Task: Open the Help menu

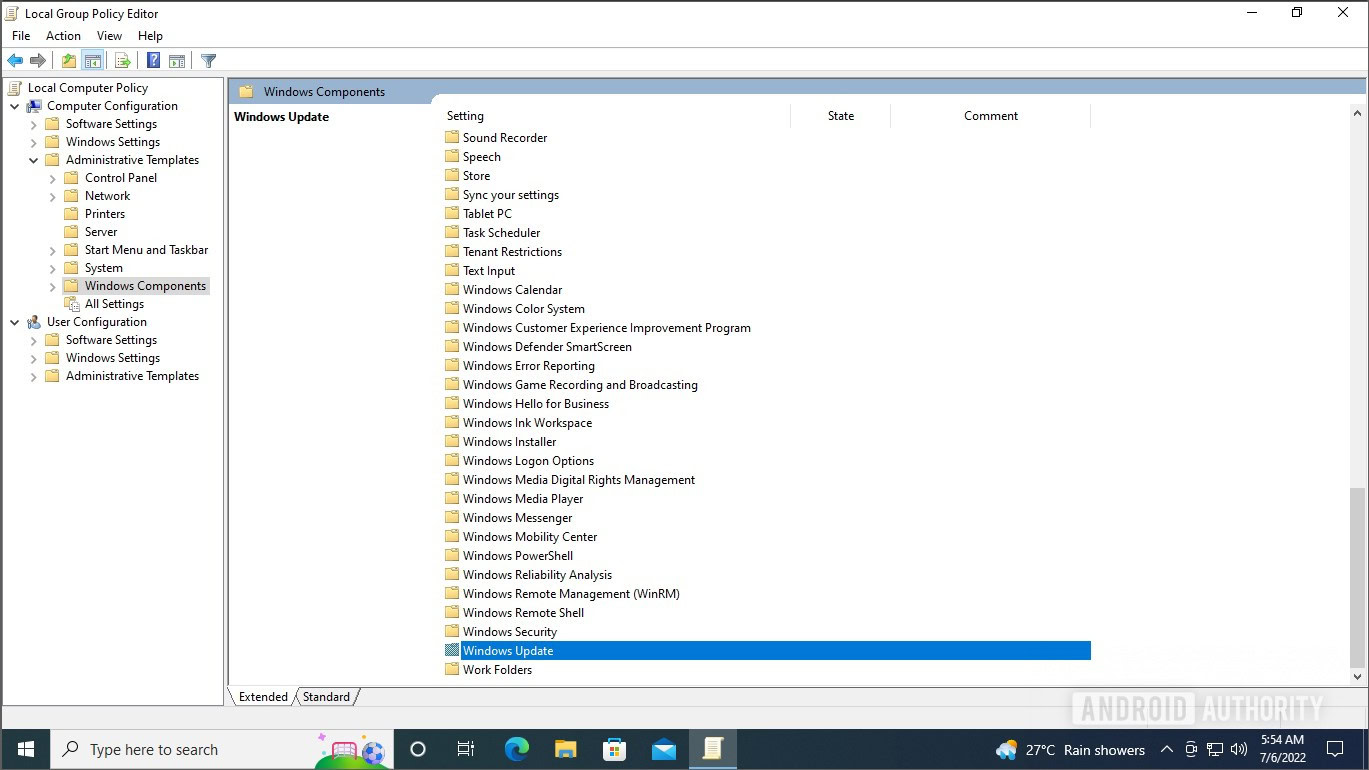Action: (x=150, y=36)
